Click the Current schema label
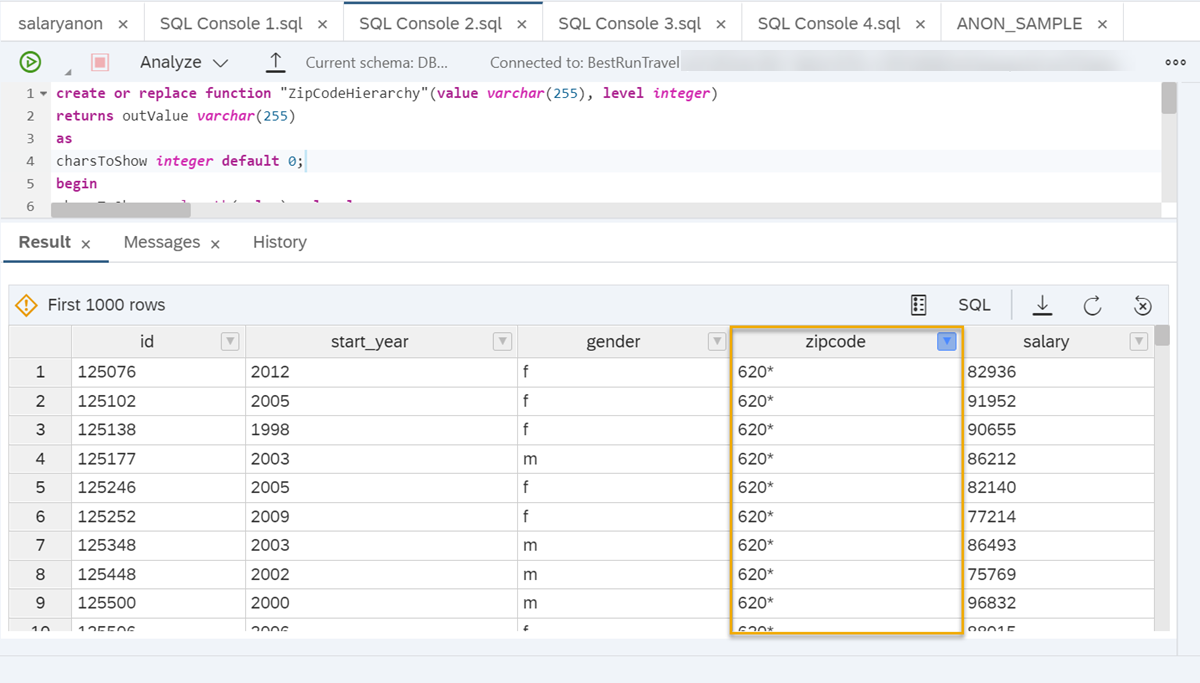1200x683 pixels. coord(377,62)
